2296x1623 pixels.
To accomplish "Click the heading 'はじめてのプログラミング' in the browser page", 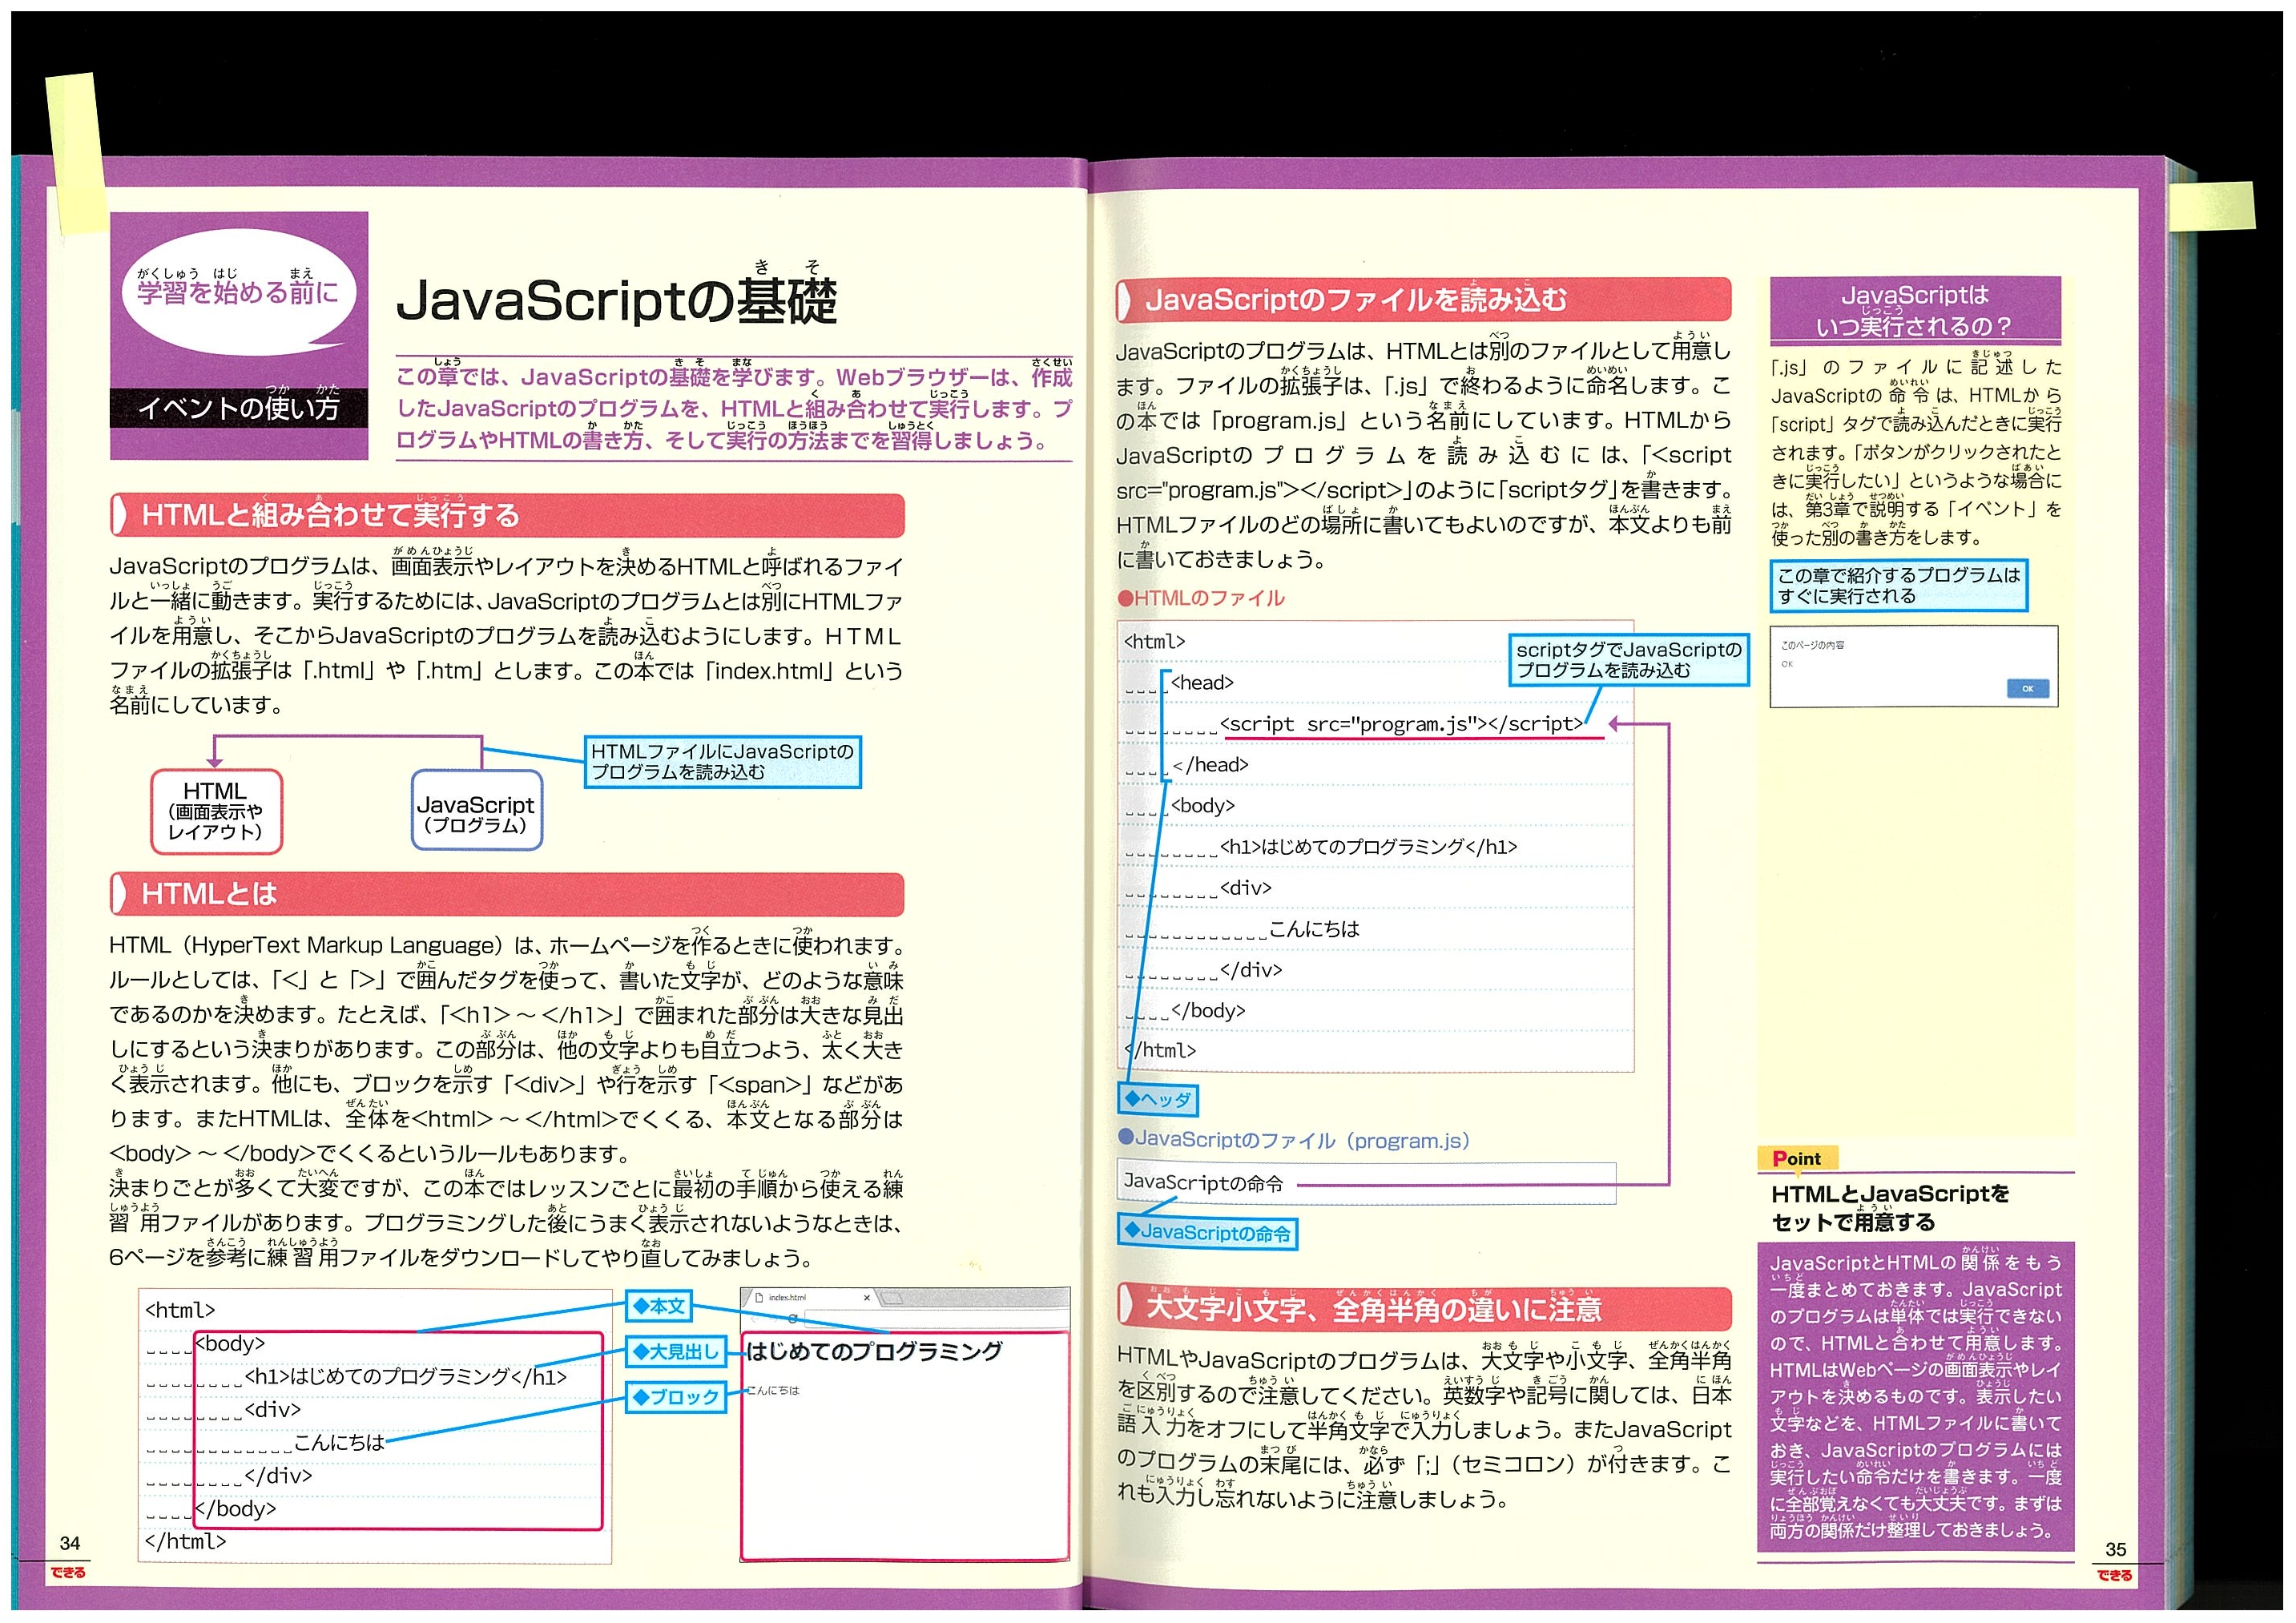I will (874, 1351).
